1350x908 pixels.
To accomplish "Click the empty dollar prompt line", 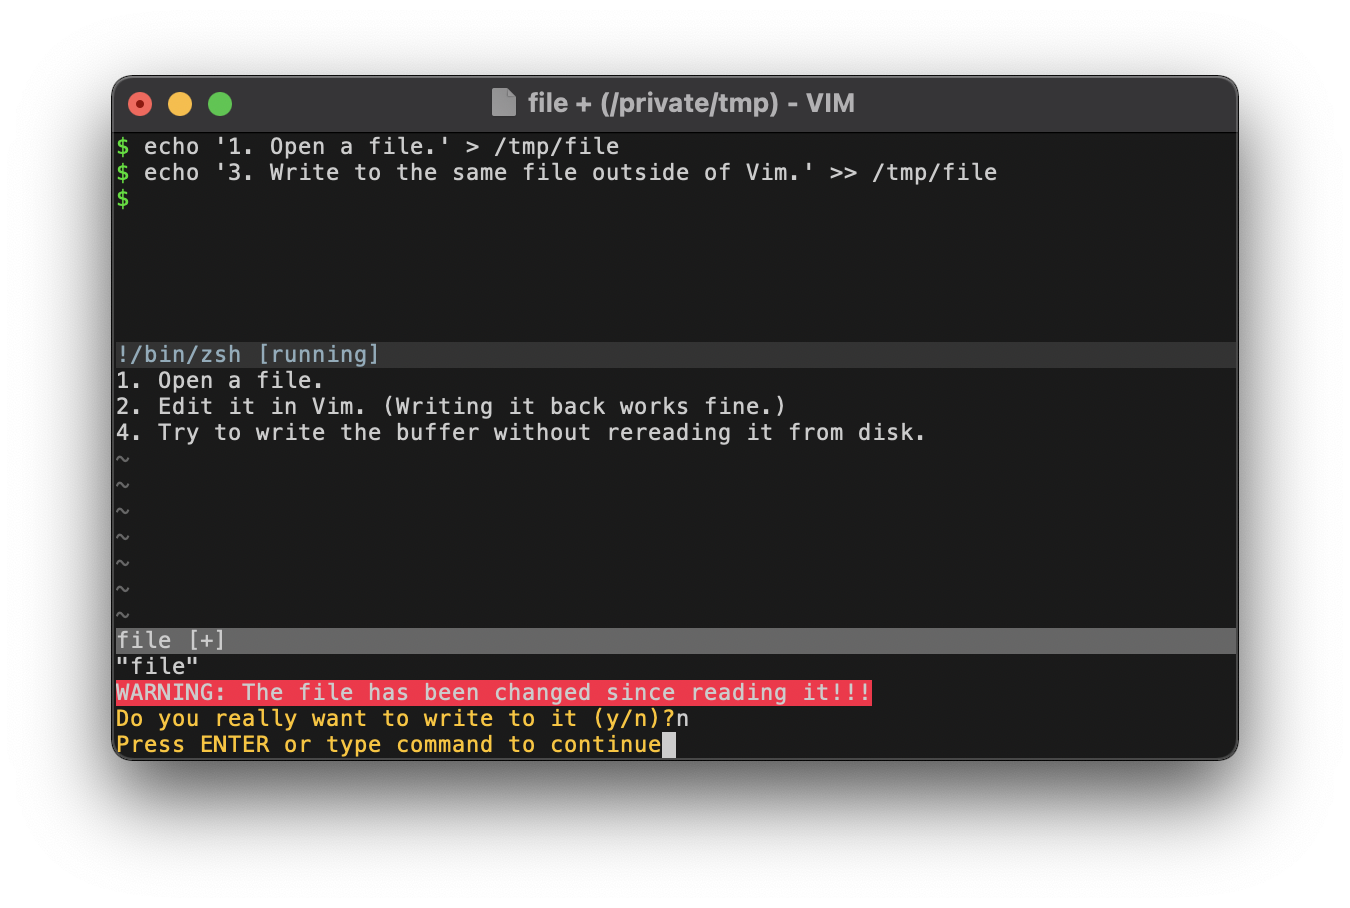I will [122, 199].
